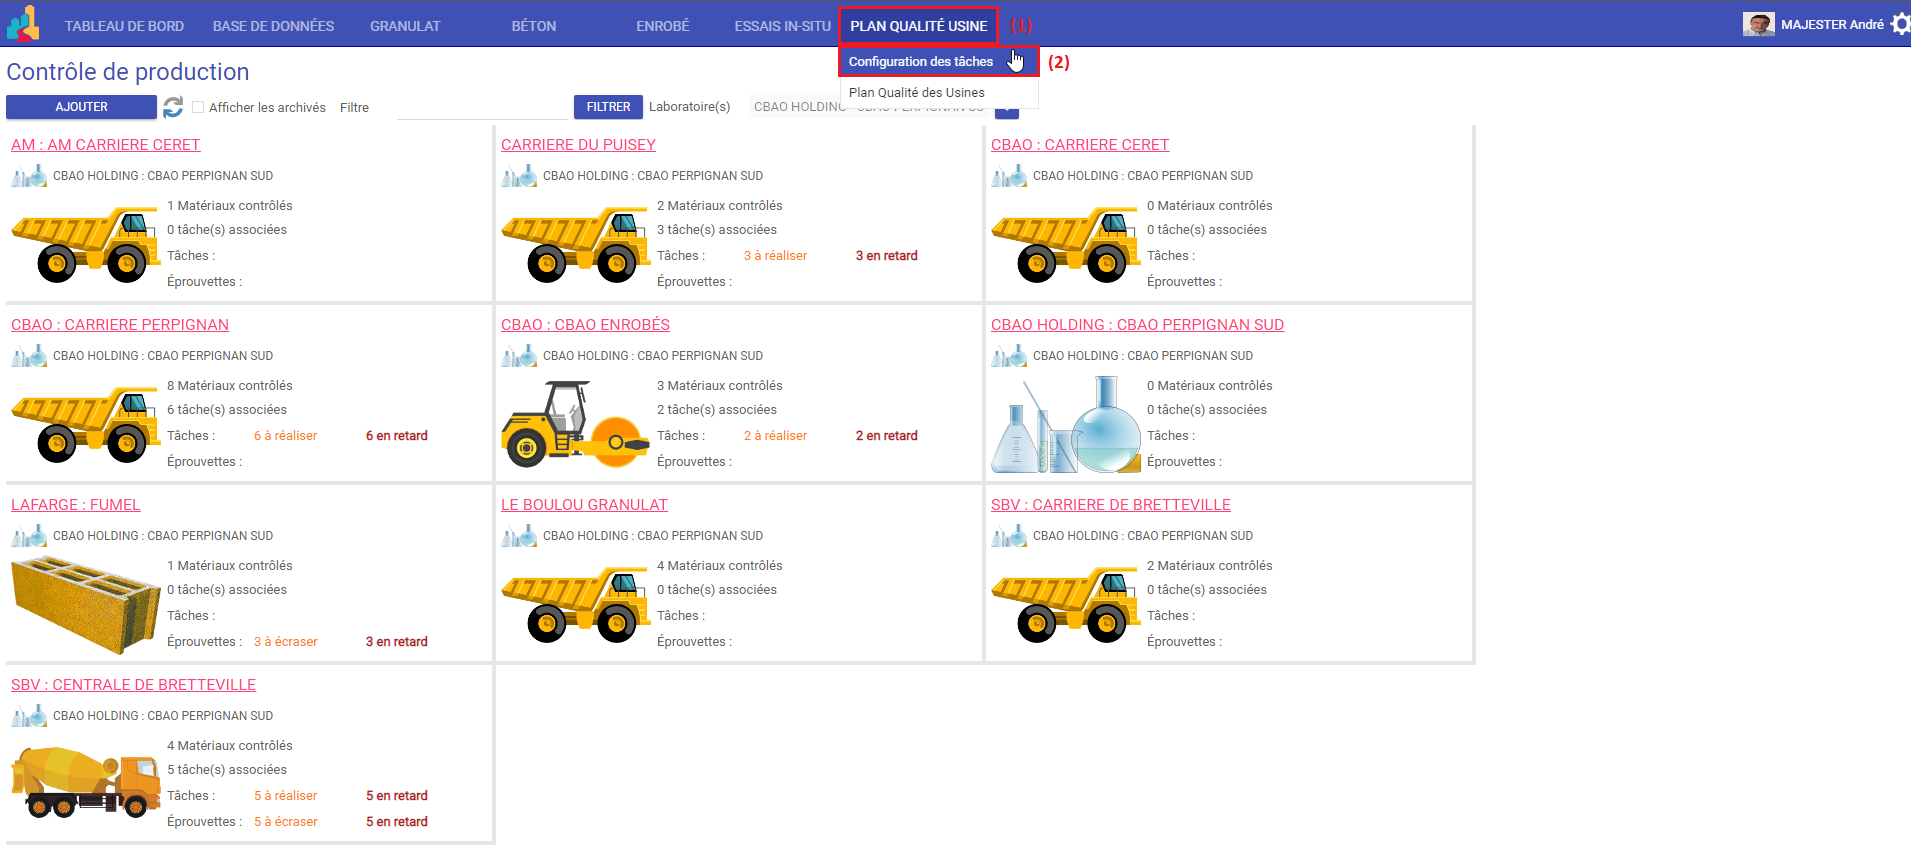The image size is (1911, 856).
Task: Click '4 Matériaux contrôlés' in LE BOULOU GRANULAT
Action: coord(720,566)
